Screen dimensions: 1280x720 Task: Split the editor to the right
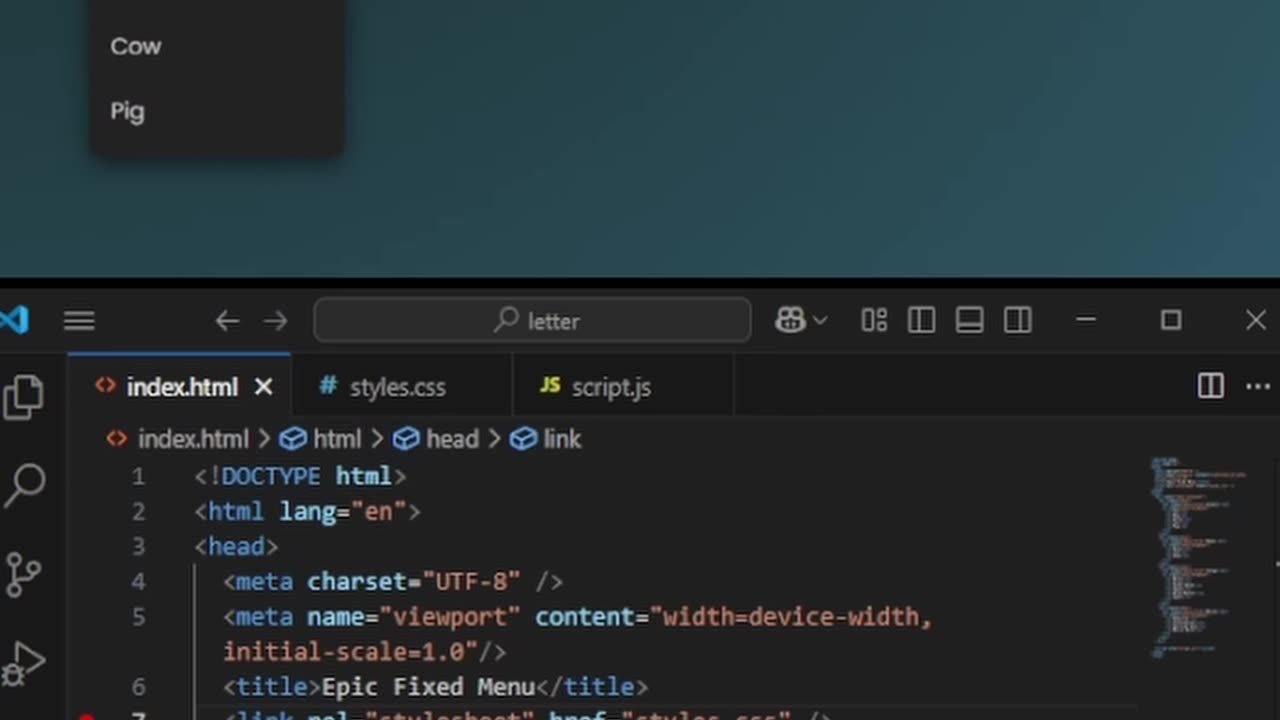click(x=1210, y=386)
